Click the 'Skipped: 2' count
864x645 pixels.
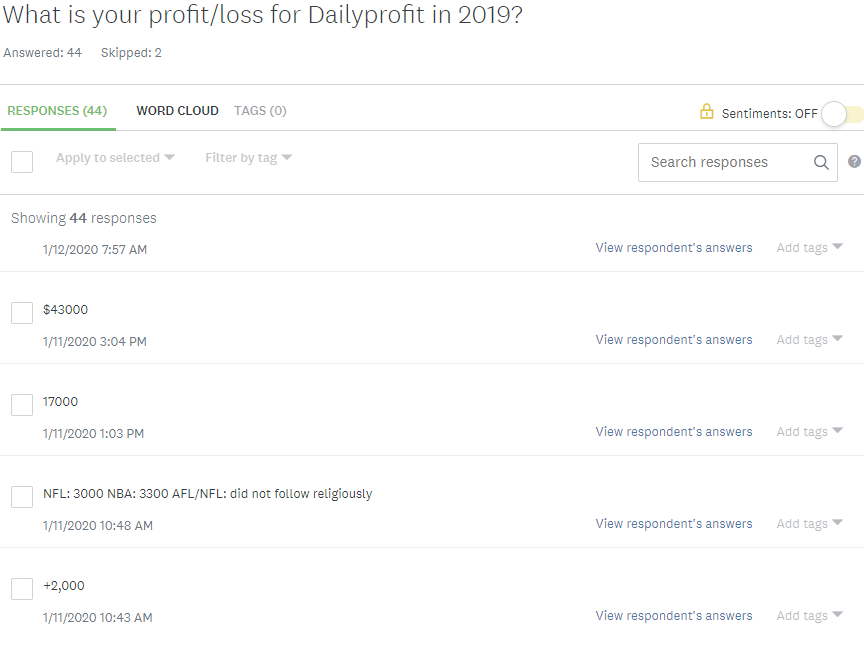point(131,53)
